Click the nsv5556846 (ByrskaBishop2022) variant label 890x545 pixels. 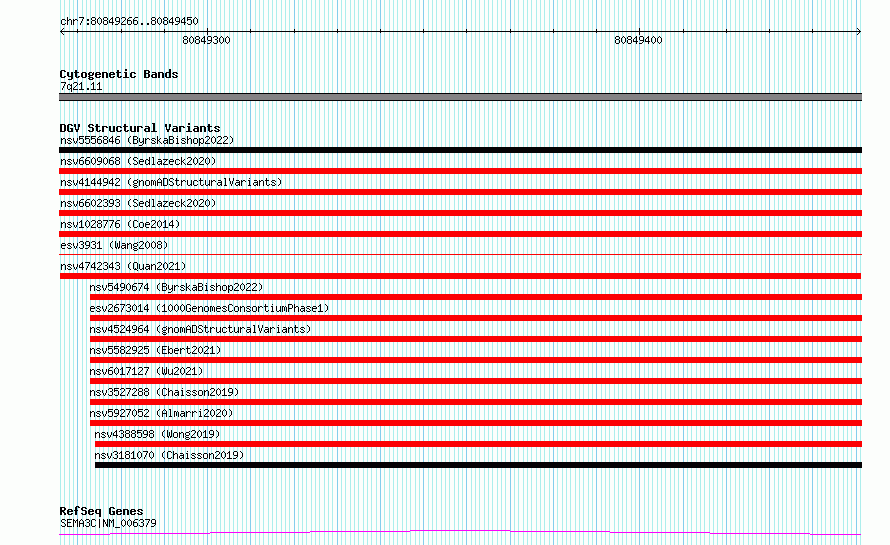point(147,140)
